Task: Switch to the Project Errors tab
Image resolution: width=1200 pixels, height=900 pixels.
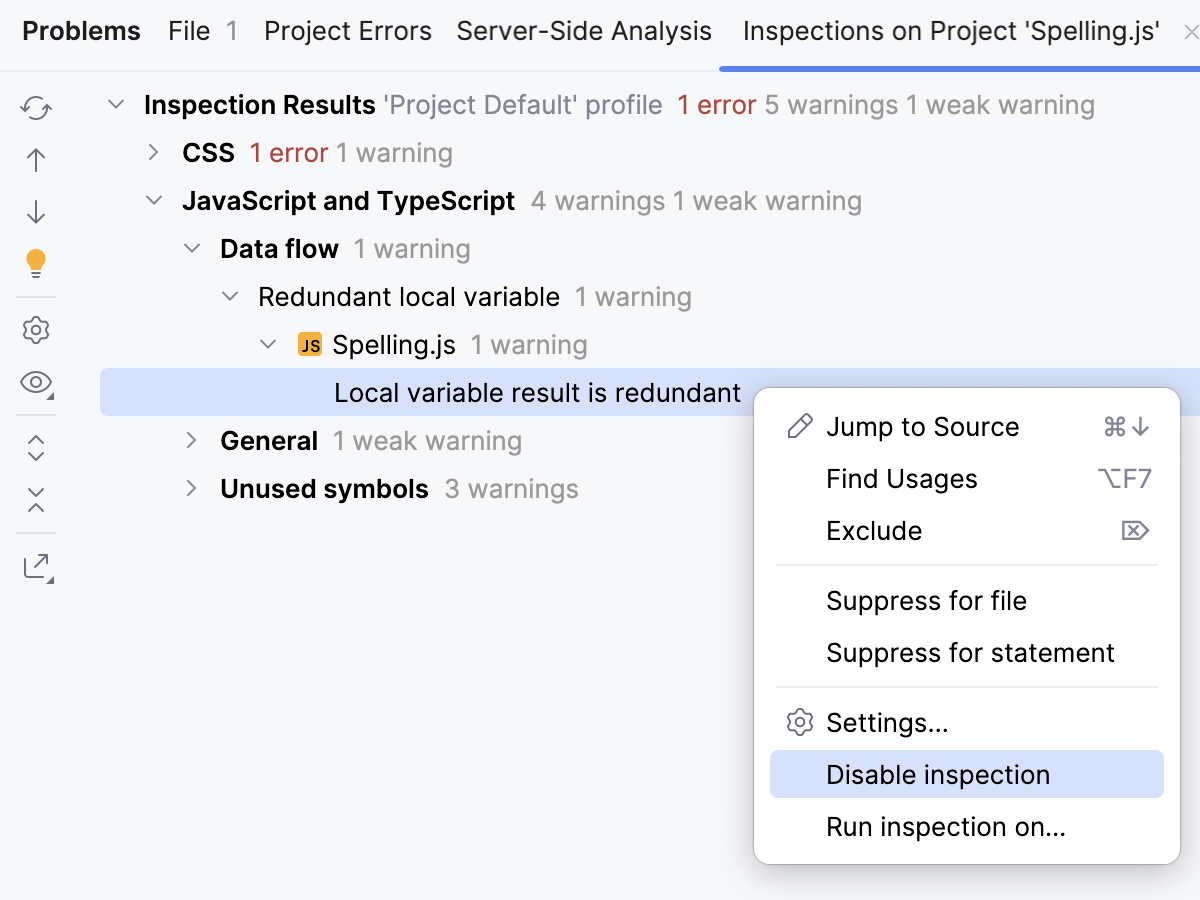Action: click(347, 31)
